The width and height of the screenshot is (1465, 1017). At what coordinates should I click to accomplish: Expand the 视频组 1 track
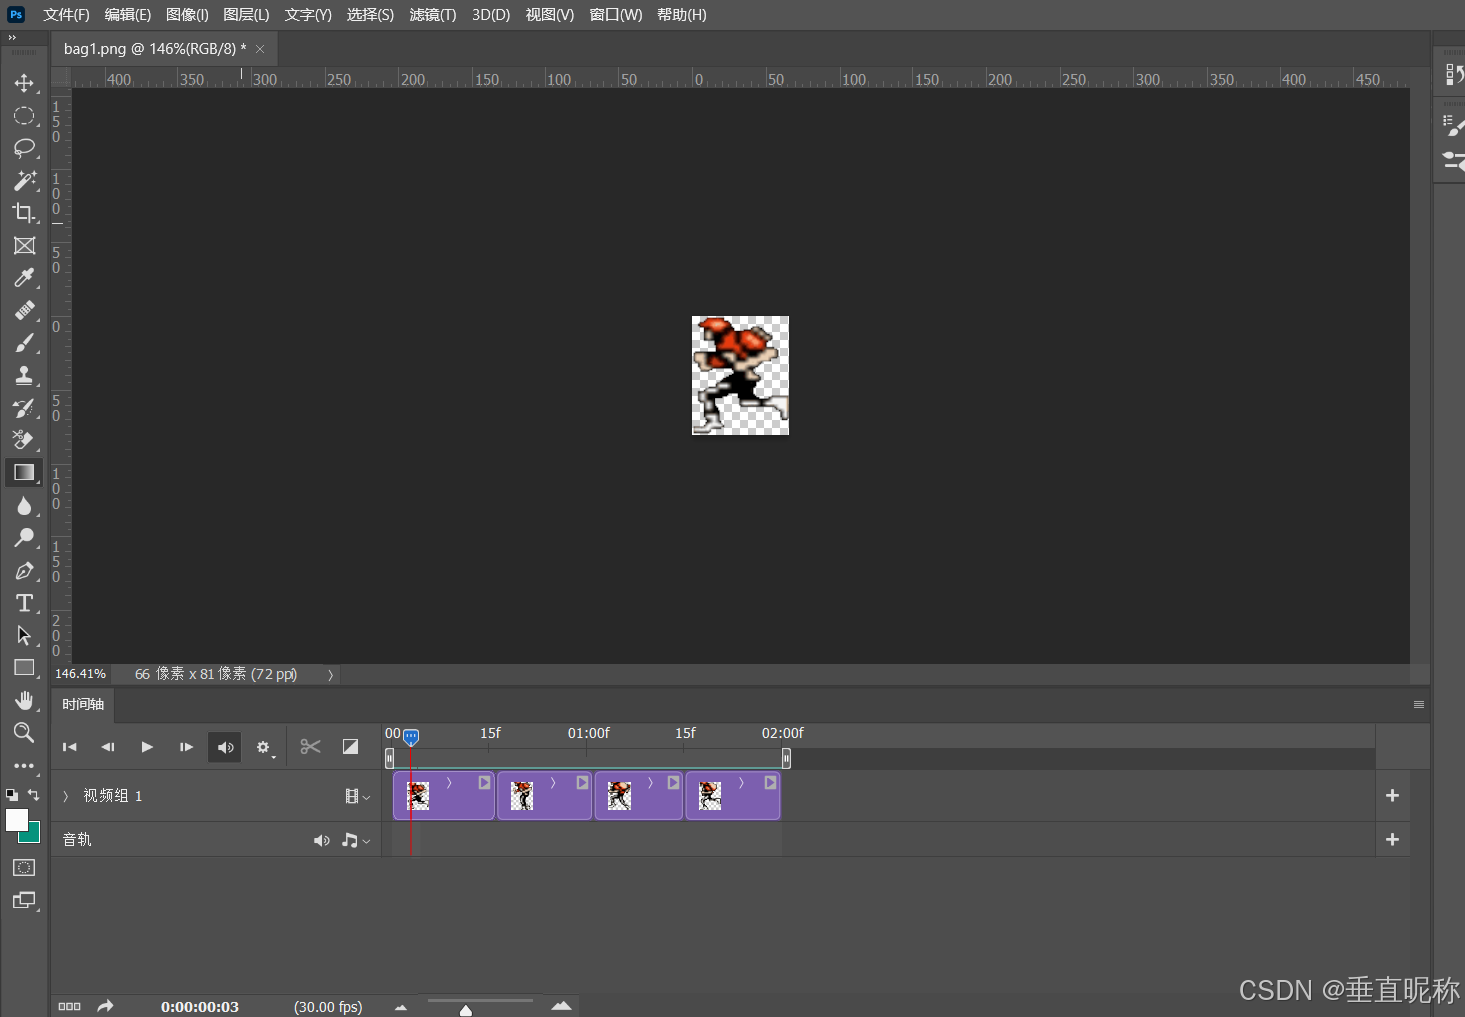click(x=66, y=796)
